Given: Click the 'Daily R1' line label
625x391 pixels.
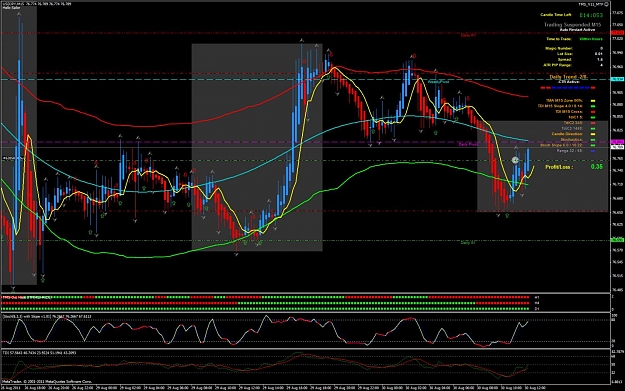Looking at the screenshot, I should (468, 35).
